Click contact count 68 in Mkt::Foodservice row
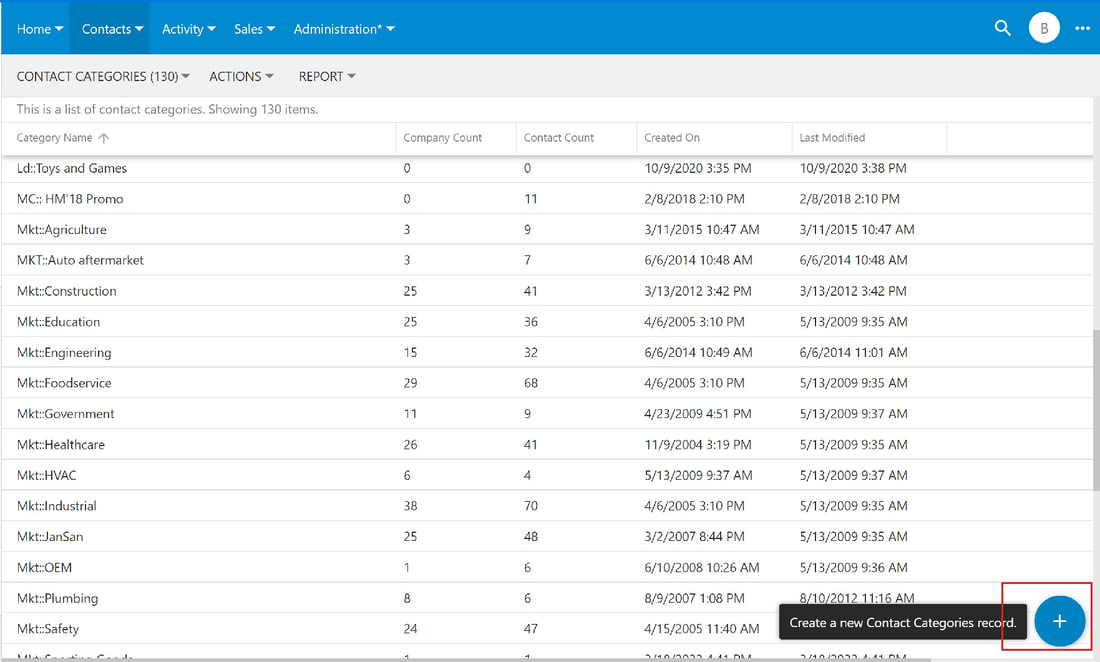 point(531,383)
